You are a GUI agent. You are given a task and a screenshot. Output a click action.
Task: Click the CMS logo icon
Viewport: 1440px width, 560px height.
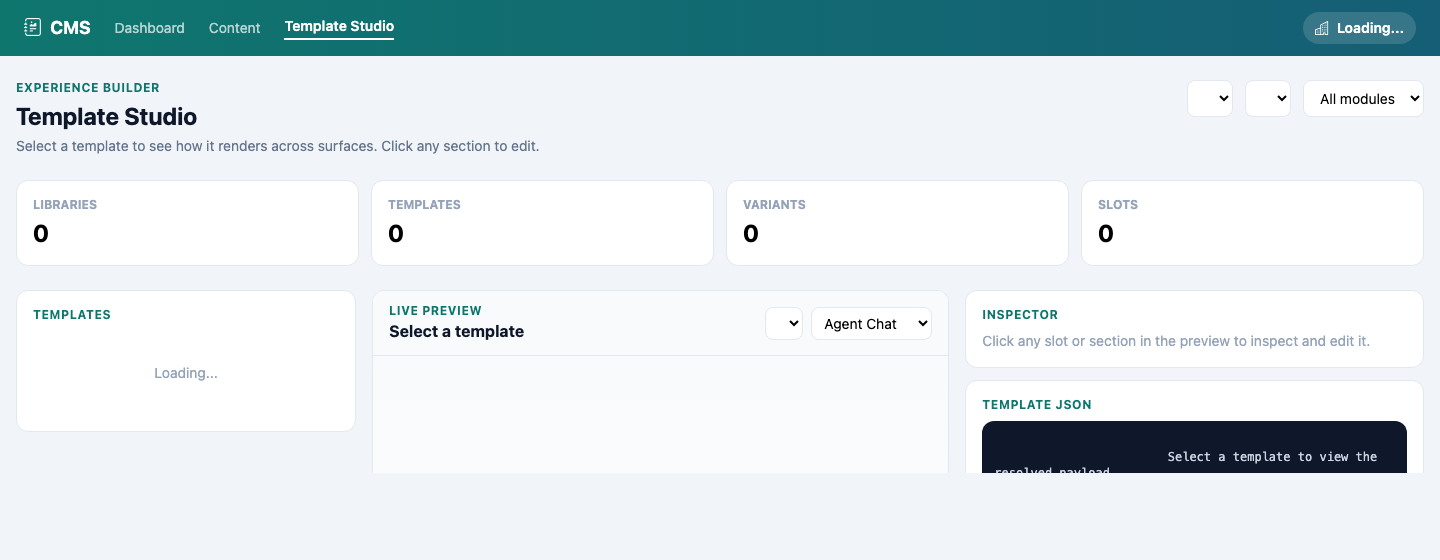click(x=33, y=28)
